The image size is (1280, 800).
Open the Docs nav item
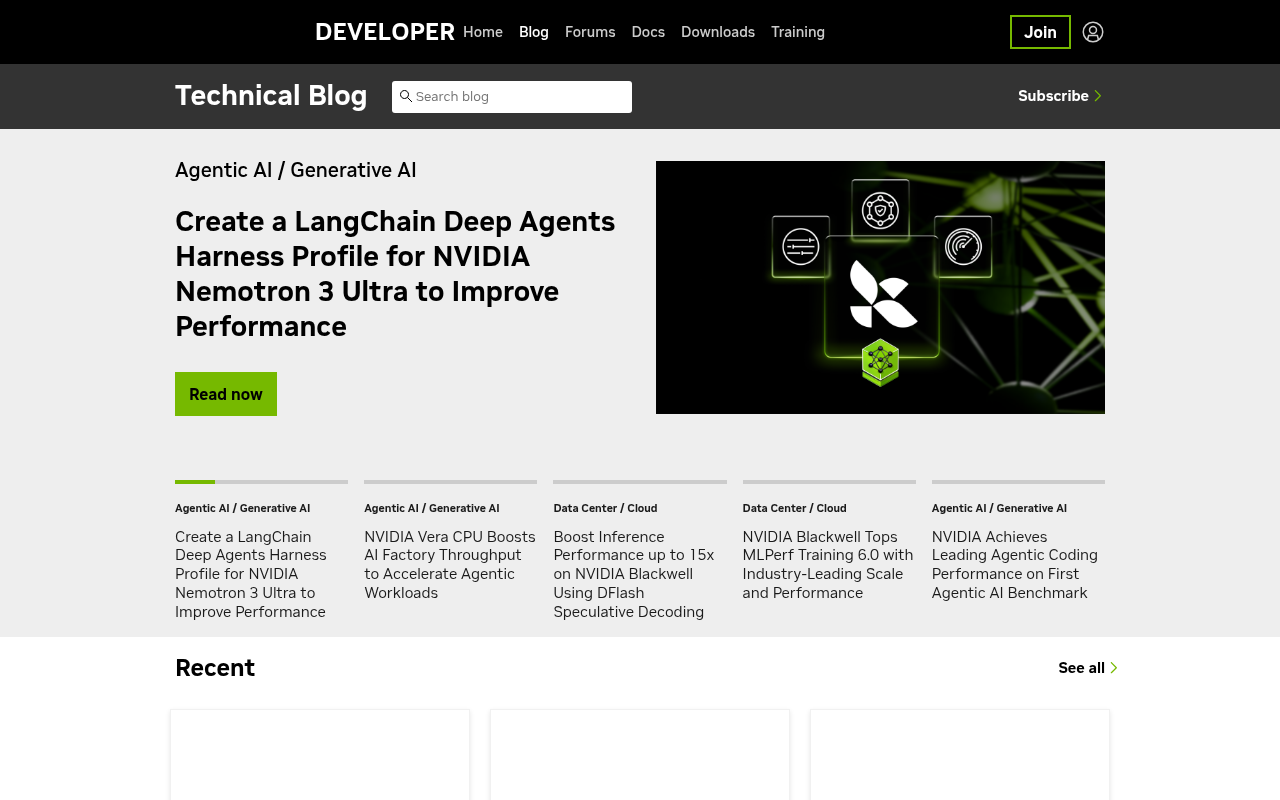tap(648, 32)
